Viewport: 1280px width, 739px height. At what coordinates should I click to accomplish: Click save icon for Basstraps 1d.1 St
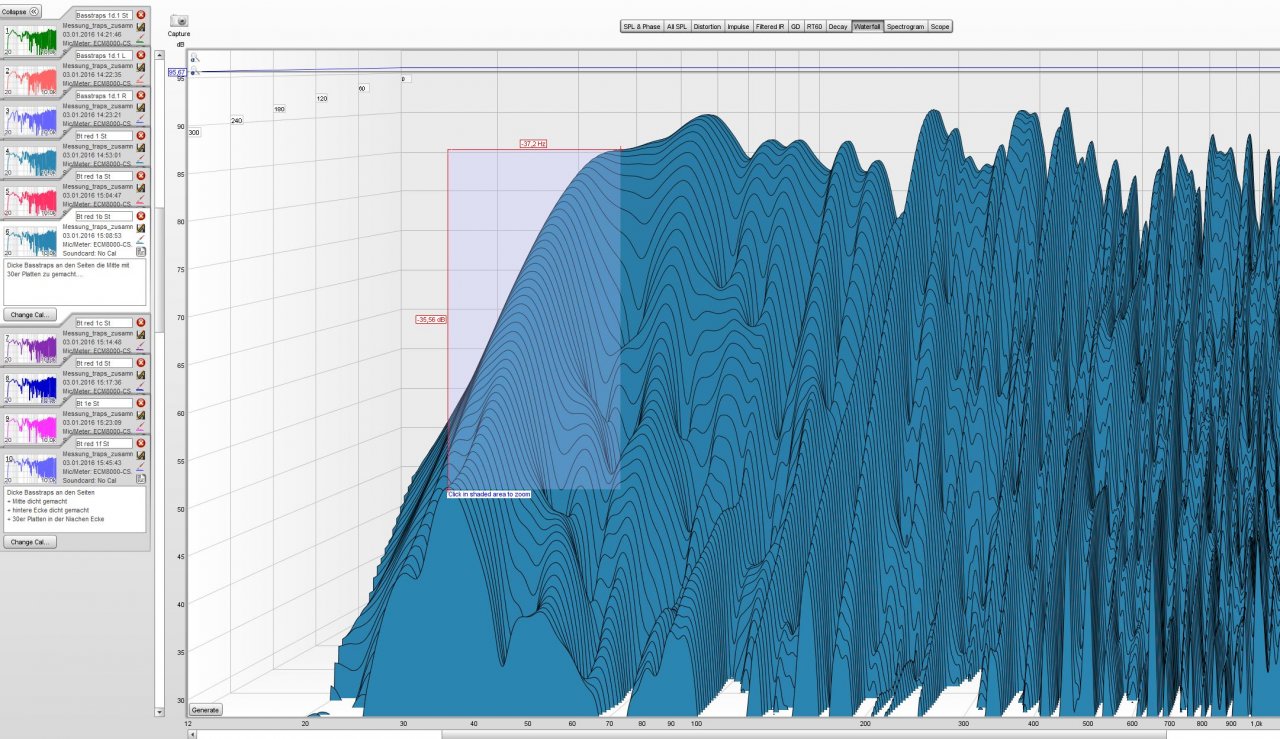point(141,27)
